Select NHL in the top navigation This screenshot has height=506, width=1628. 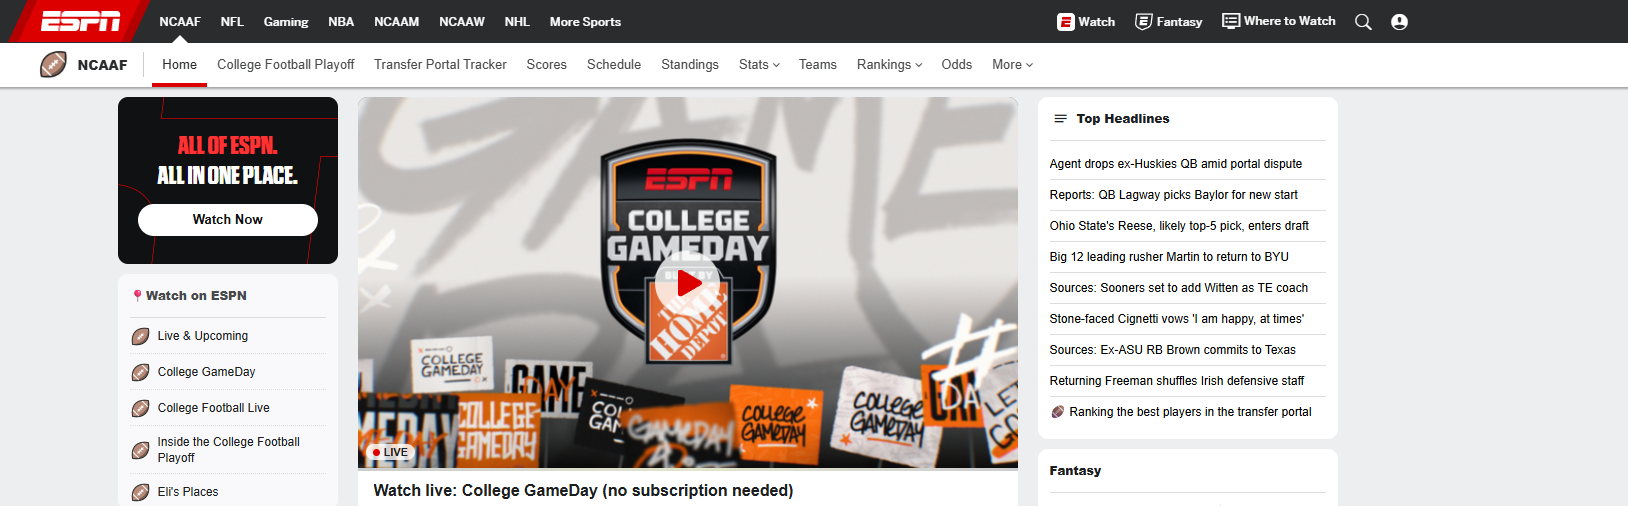pyautogui.click(x=517, y=22)
